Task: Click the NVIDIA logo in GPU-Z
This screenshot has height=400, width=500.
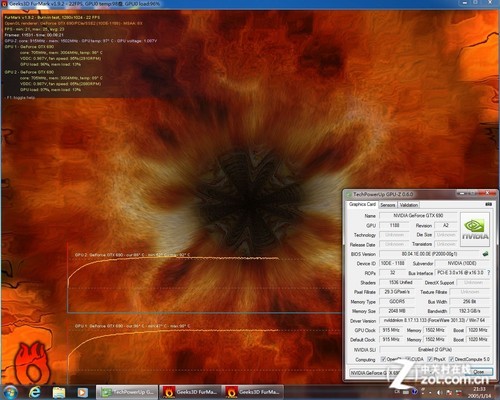Action: tap(475, 230)
